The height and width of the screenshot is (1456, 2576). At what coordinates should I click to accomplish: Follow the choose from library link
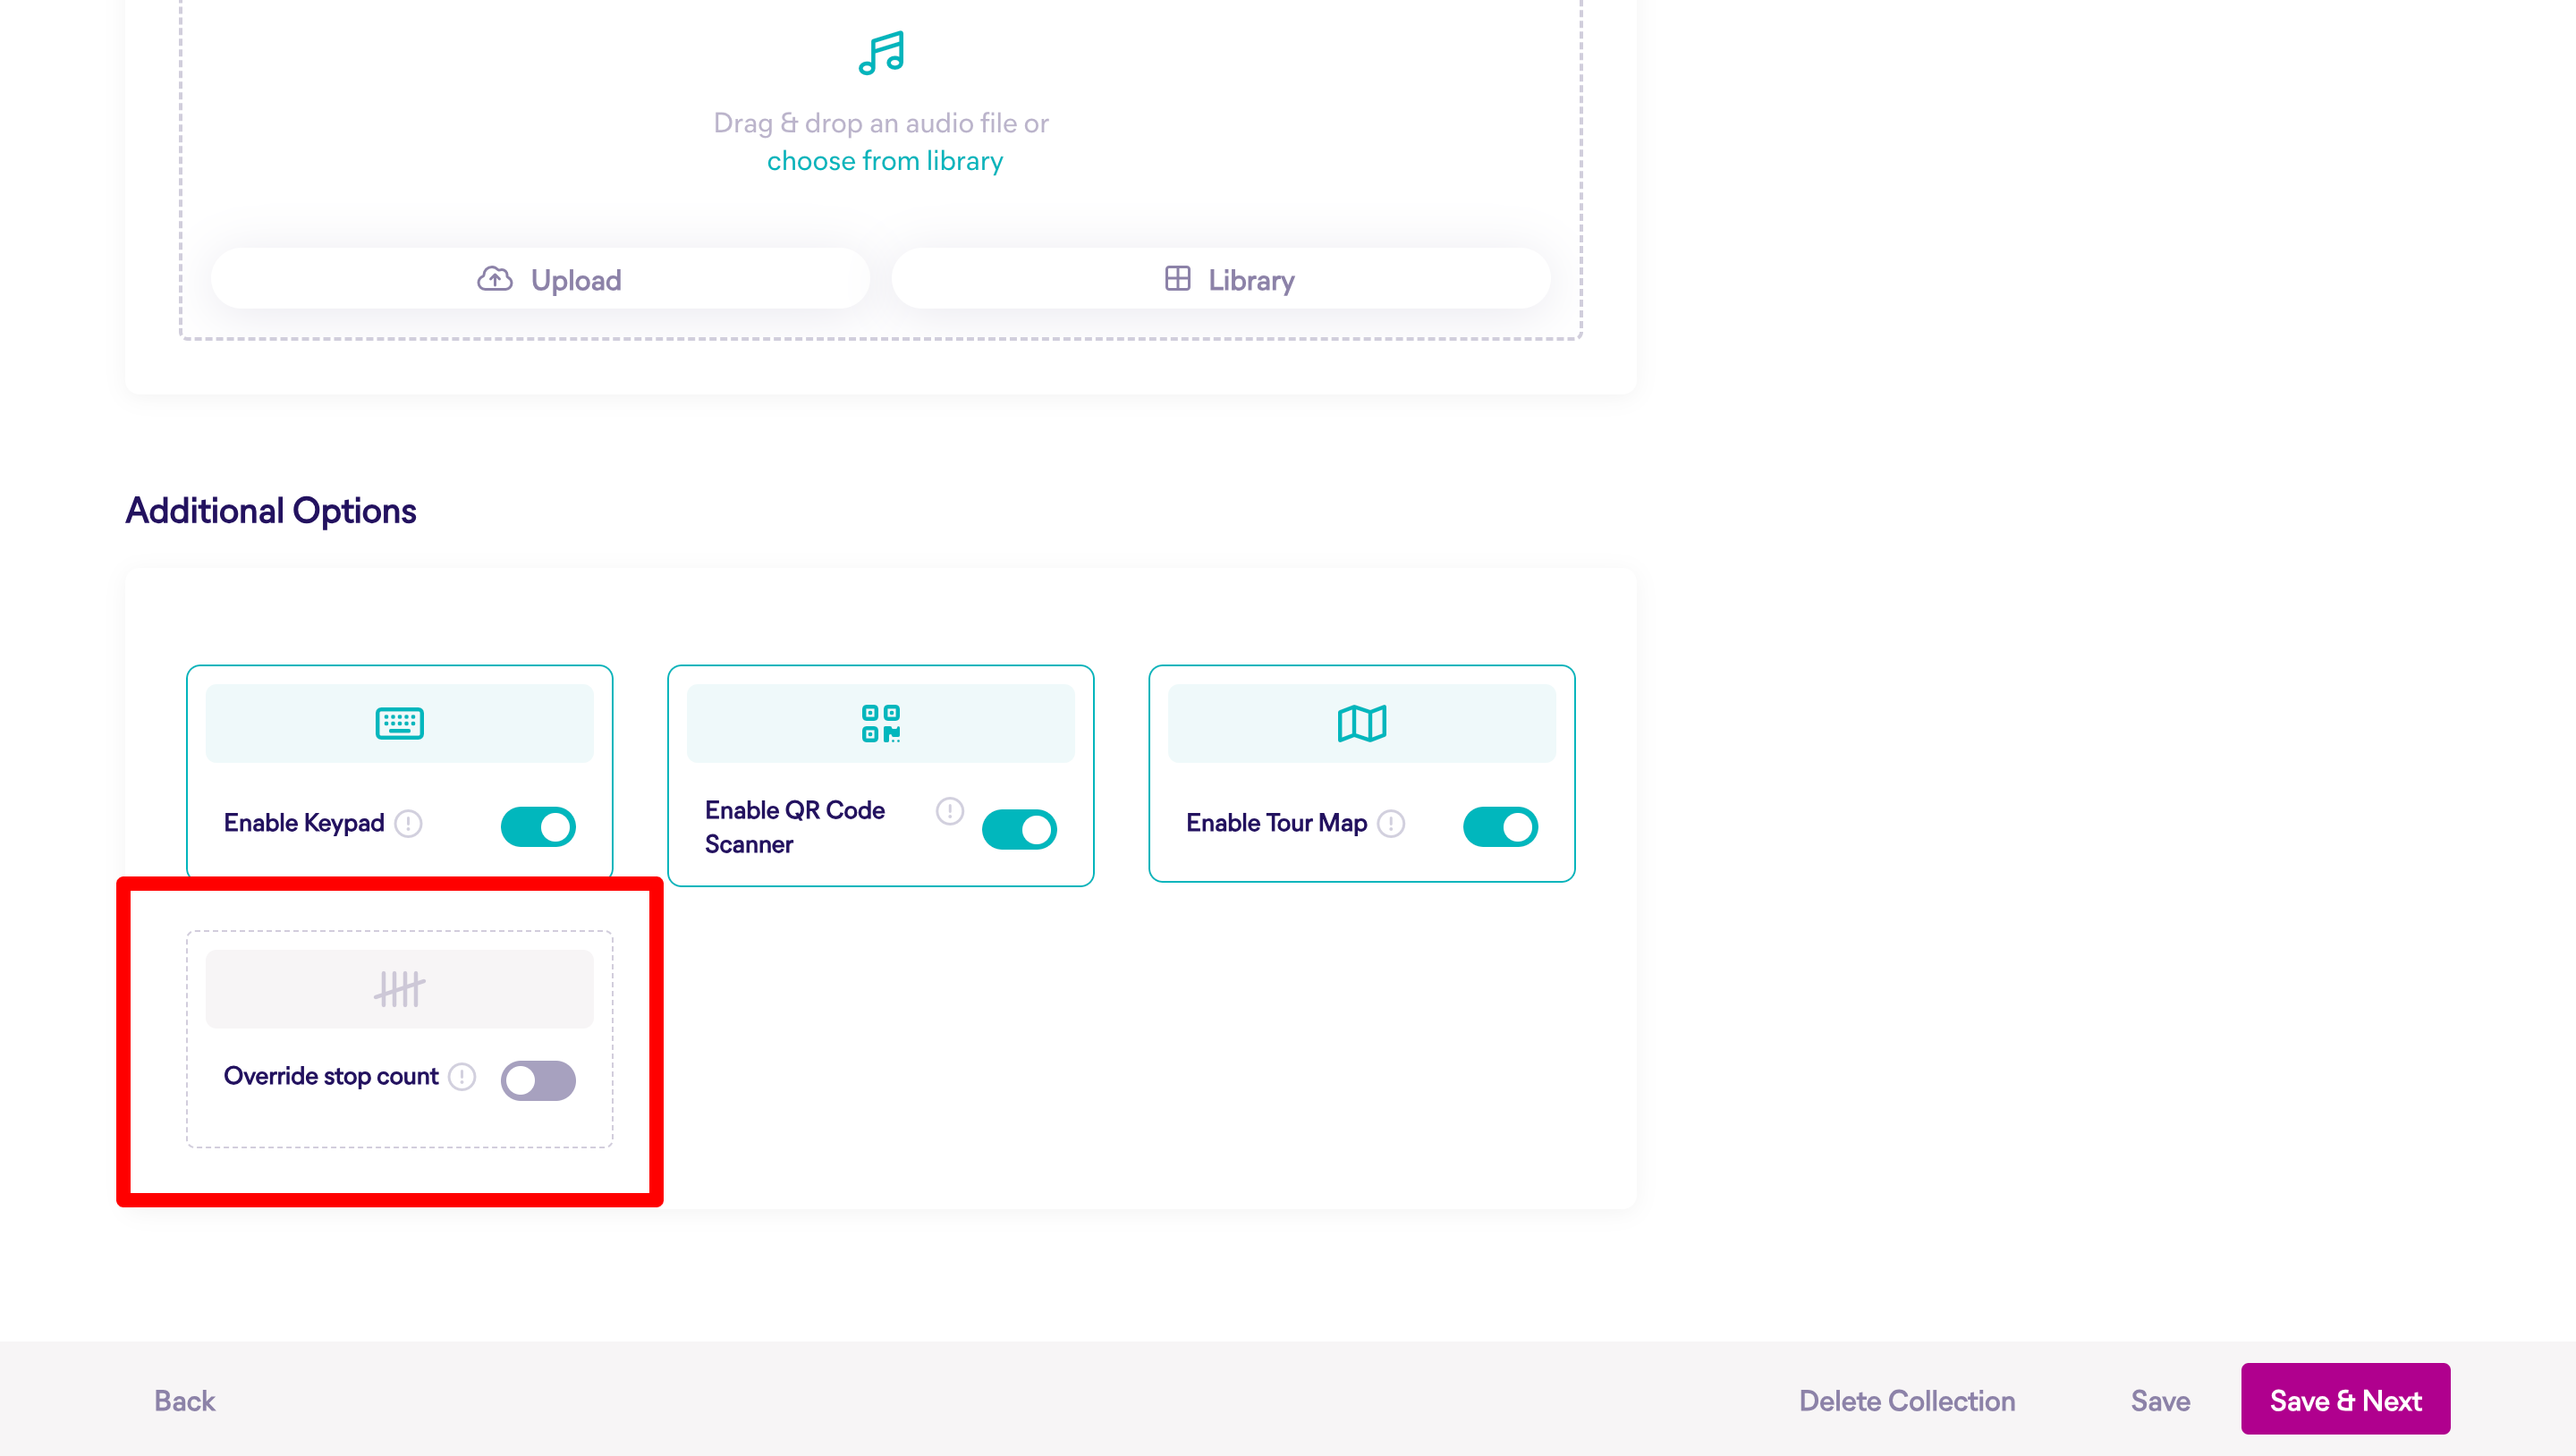(x=884, y=161)
